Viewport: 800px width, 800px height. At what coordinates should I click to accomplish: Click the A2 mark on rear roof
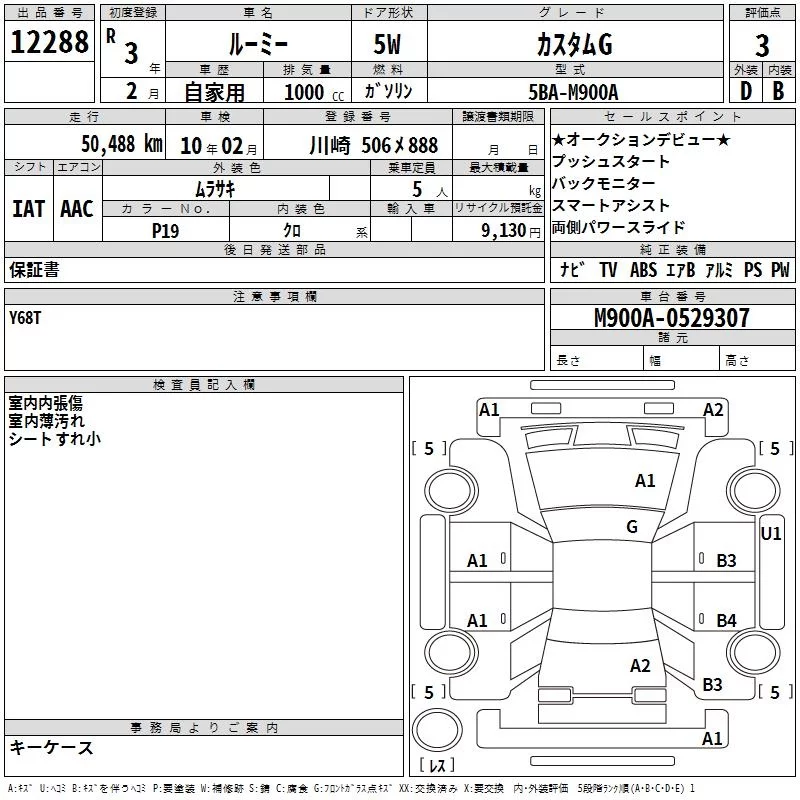point(640,666)
